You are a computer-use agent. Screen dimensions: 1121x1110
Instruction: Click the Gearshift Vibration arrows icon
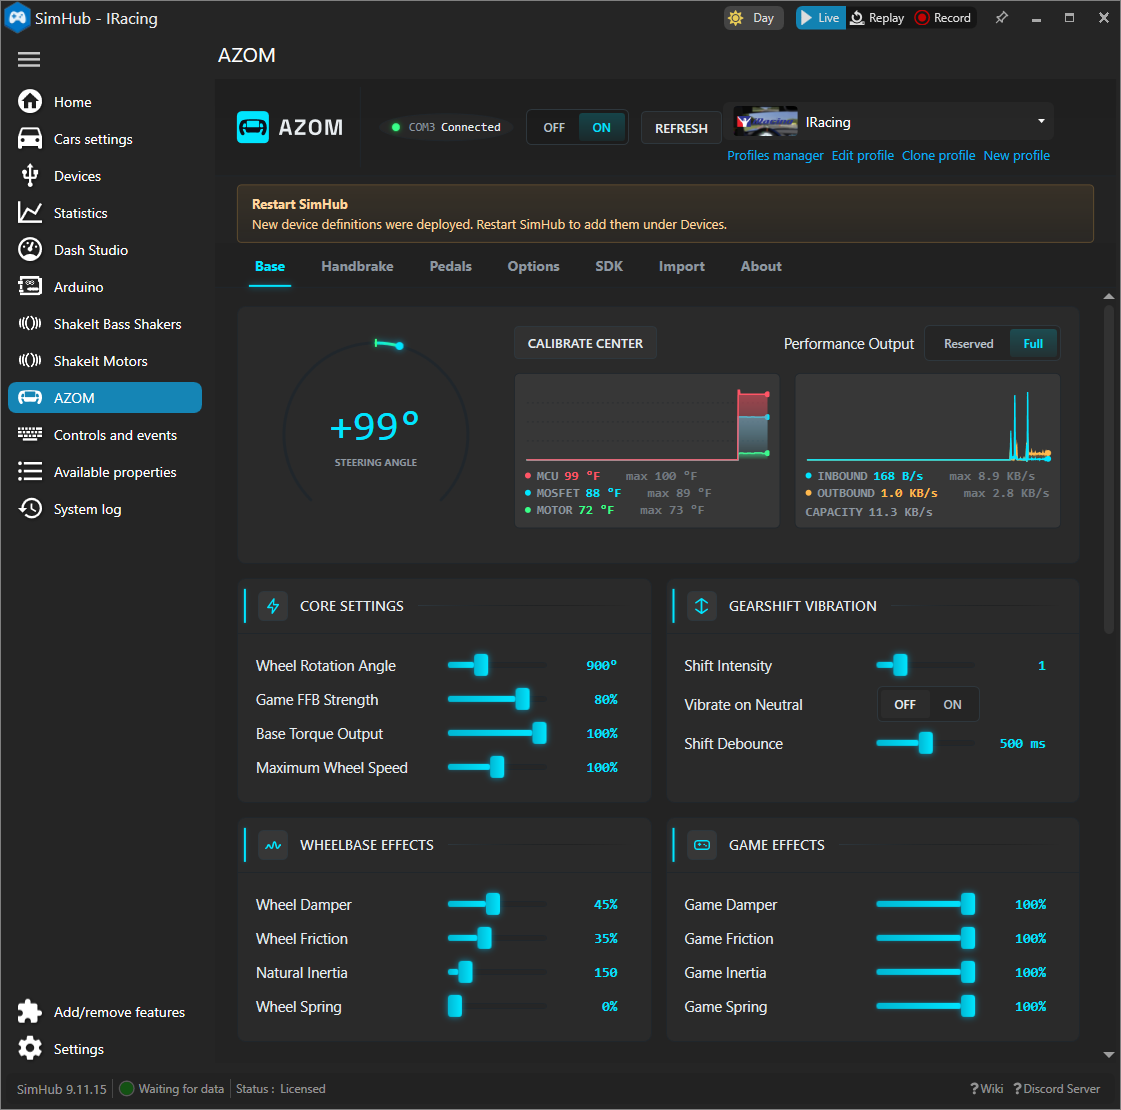coord(701,606)
